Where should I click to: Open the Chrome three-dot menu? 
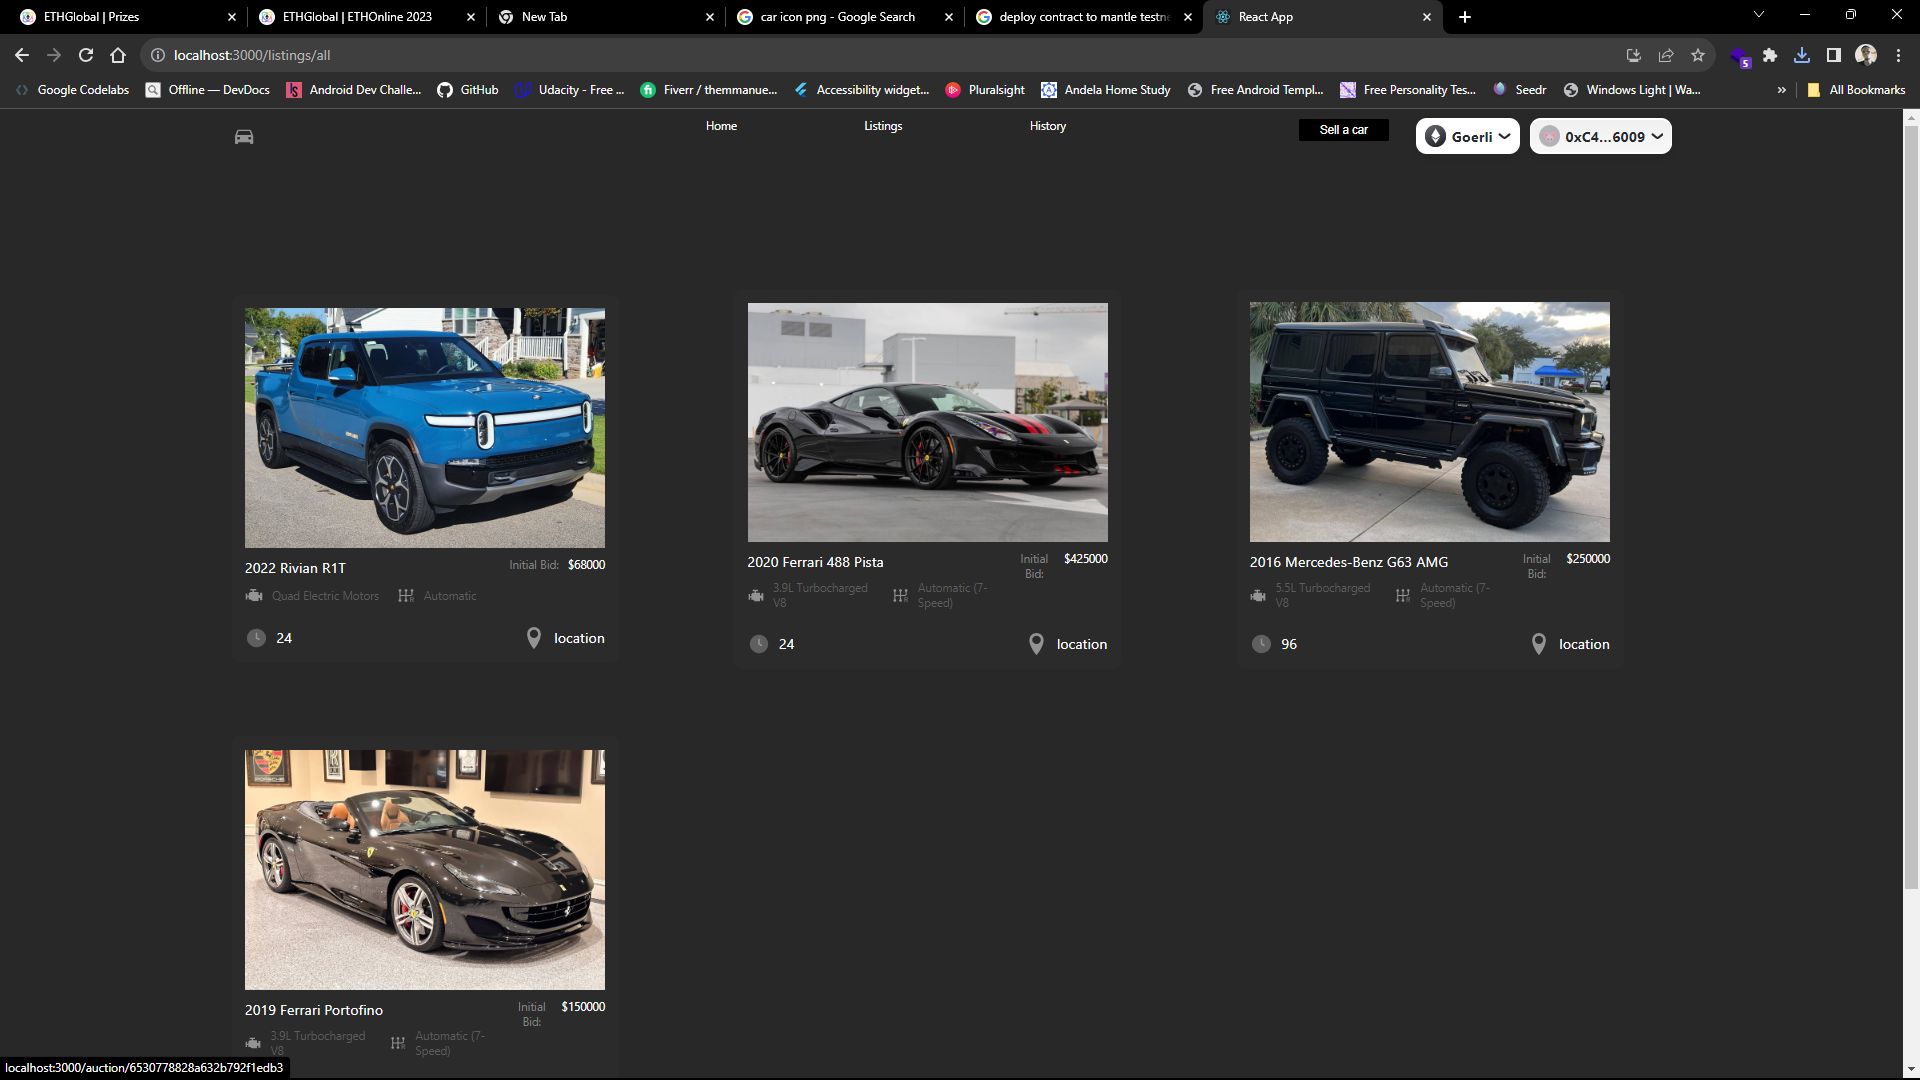1898,55
